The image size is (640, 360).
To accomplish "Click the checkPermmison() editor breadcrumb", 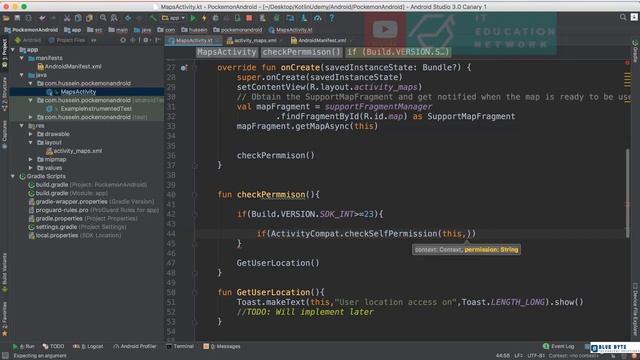I will [301, 52].
